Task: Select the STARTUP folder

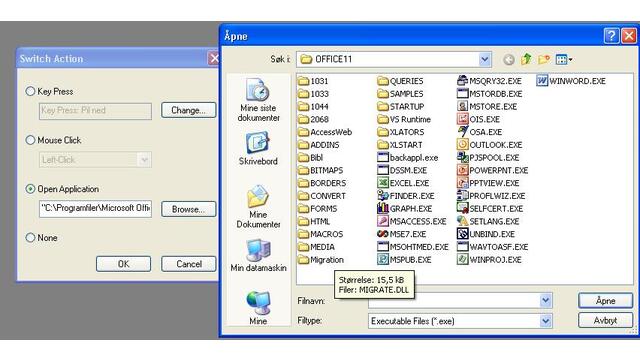Action: [401, 107]
